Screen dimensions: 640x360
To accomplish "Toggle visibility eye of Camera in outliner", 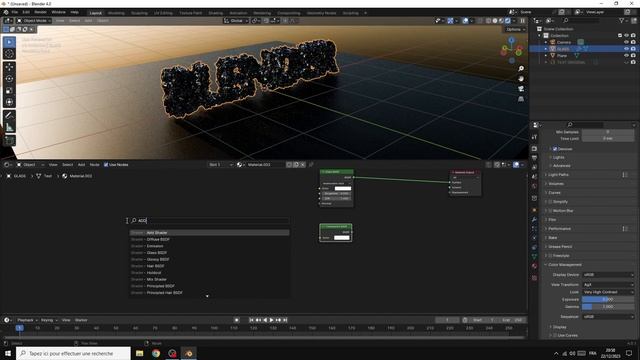I will coord(626,42).
